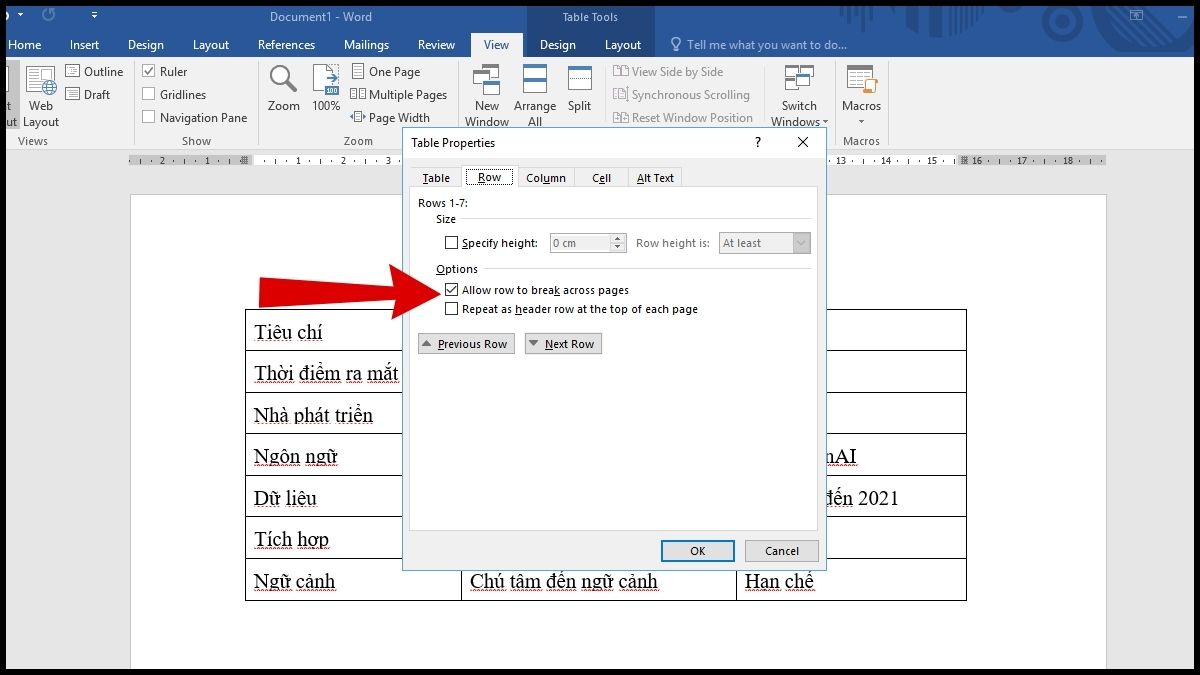Viewport: 1200px width, 675px height.
Task: Click View Side by Side
Action: [x=668, y=72]
